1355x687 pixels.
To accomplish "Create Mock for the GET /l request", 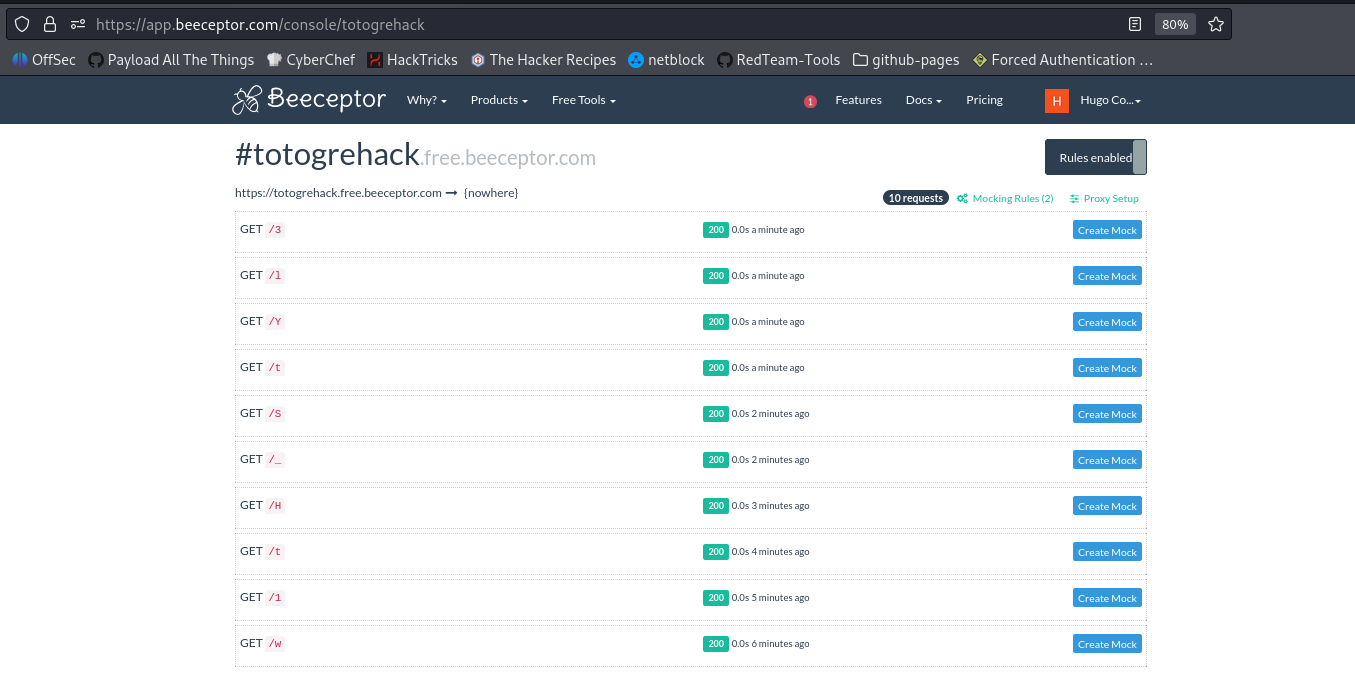I will [x=1107, y=276].
